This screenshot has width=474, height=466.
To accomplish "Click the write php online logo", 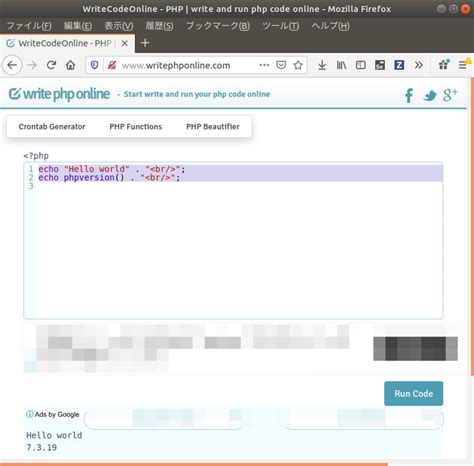I will tap(59, 94).
